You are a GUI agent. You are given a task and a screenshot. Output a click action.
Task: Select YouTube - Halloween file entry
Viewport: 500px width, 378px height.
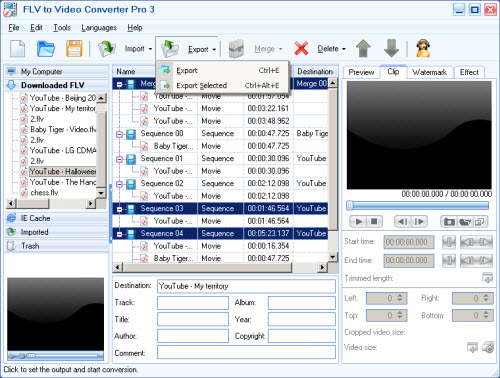(x=63, y=171)
